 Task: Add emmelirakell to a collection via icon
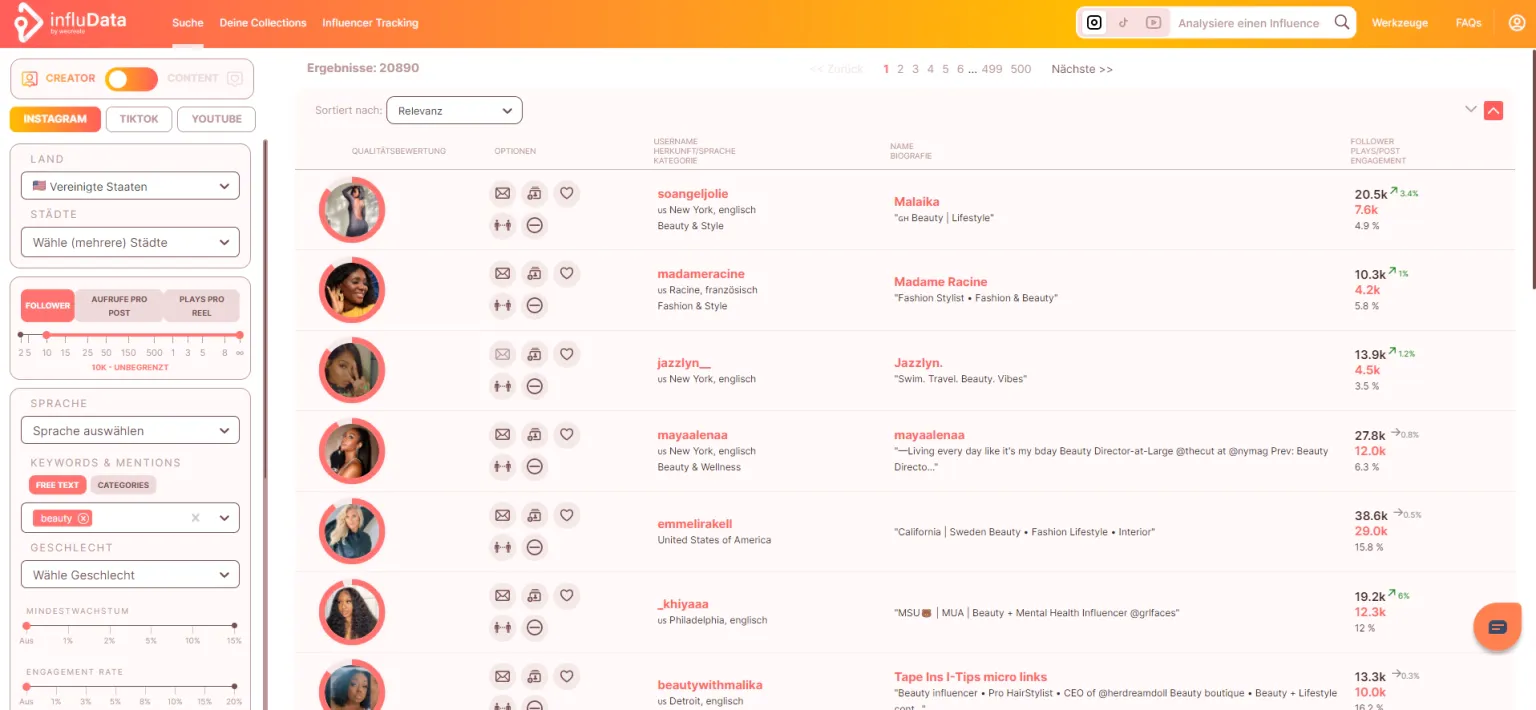pos(535,516)
